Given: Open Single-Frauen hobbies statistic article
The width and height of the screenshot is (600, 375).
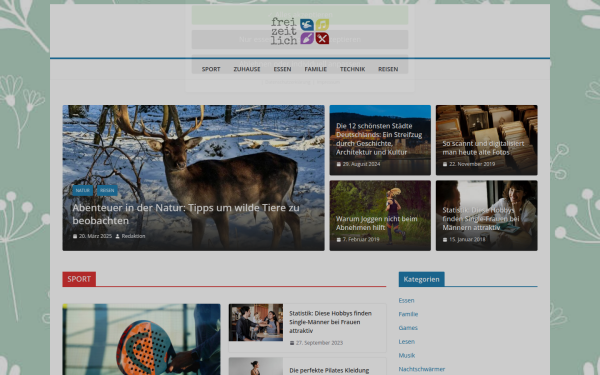Looking at the screenshot, I should click(x=481, y=218).
